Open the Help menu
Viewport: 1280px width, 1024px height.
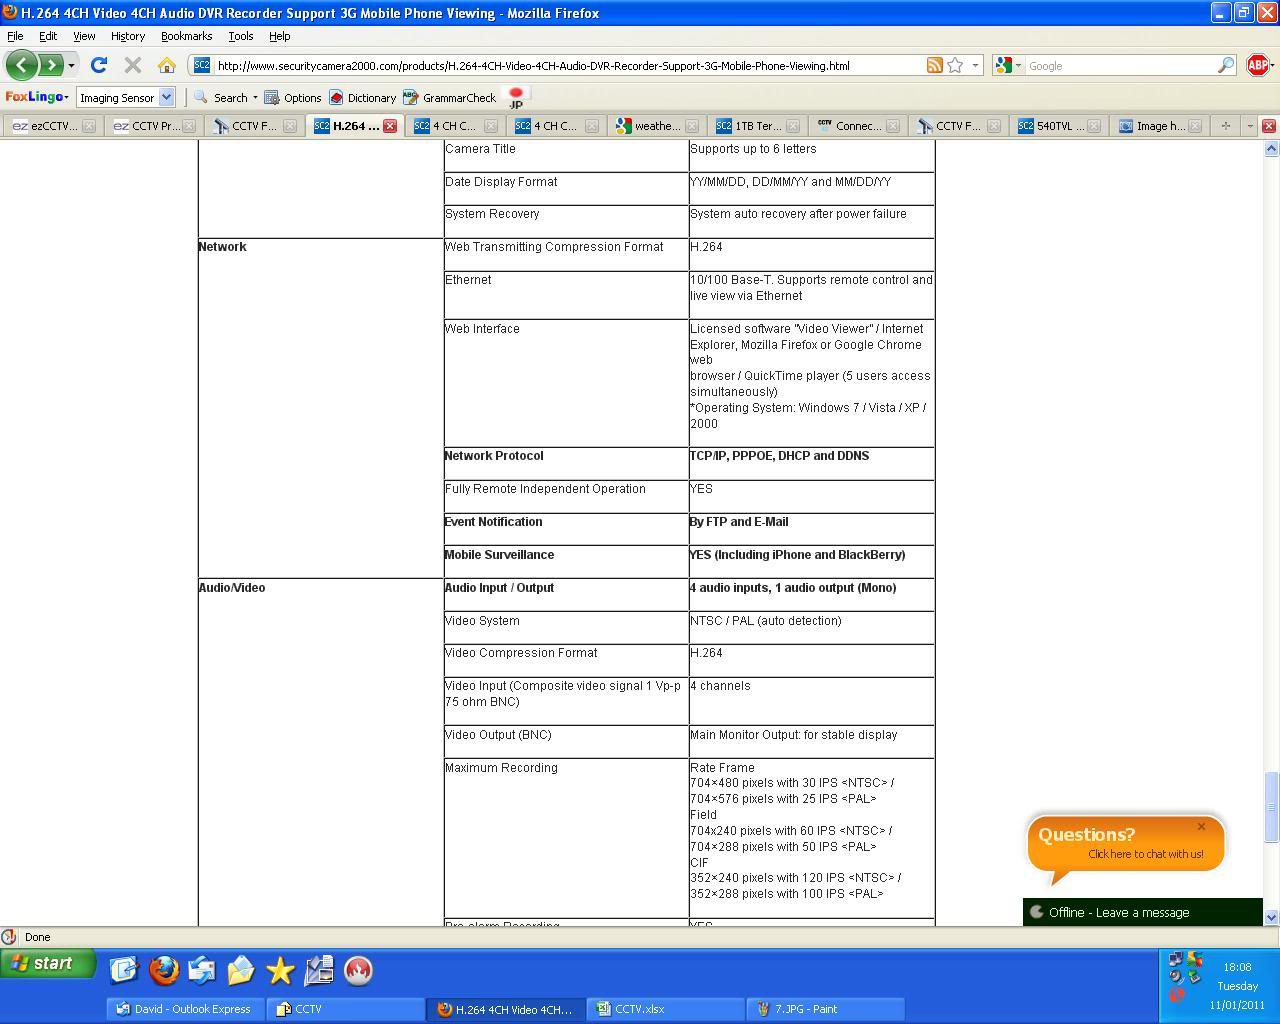279,36
